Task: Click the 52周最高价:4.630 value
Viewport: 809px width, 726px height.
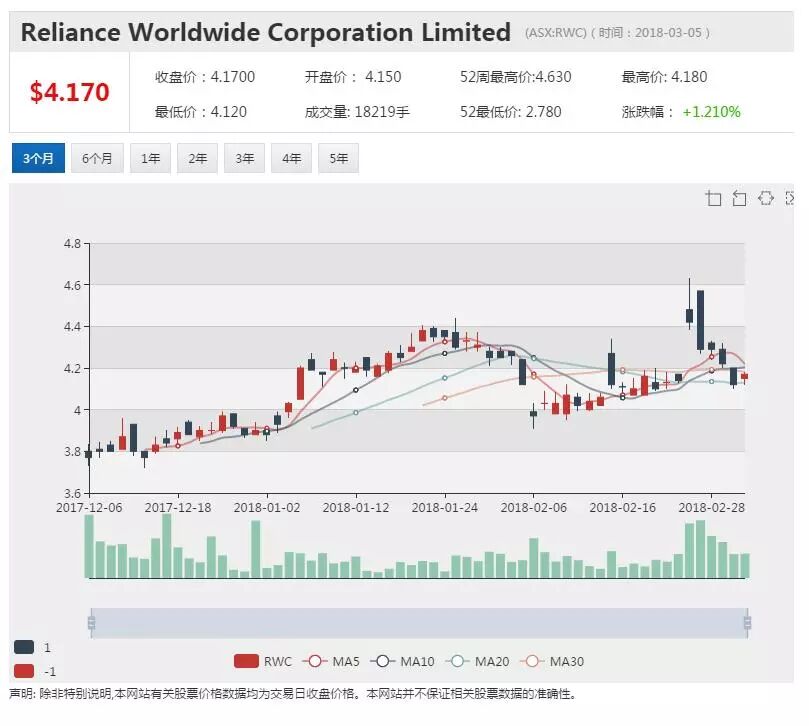Action: click(515, 77)
